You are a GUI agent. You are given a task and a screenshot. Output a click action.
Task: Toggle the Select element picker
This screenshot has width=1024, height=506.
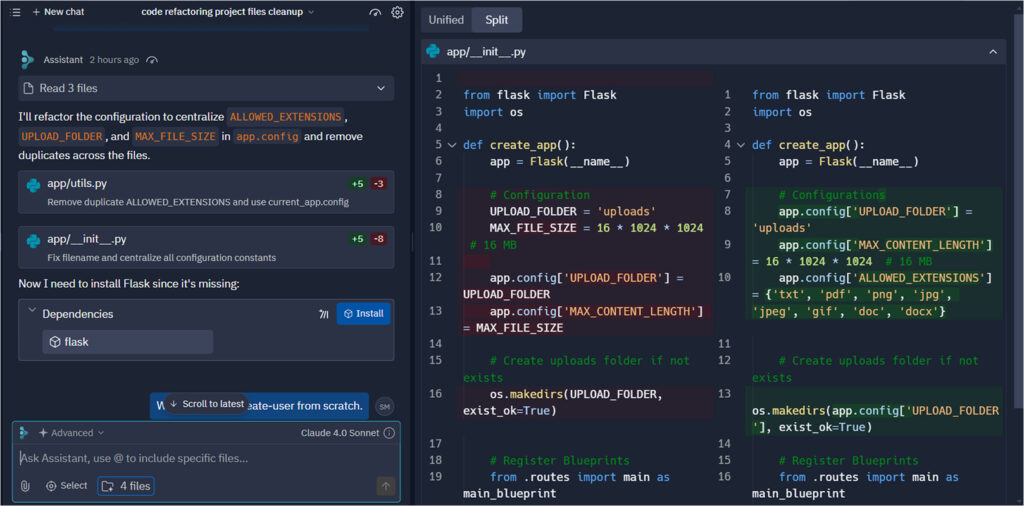tap(66, 486)
